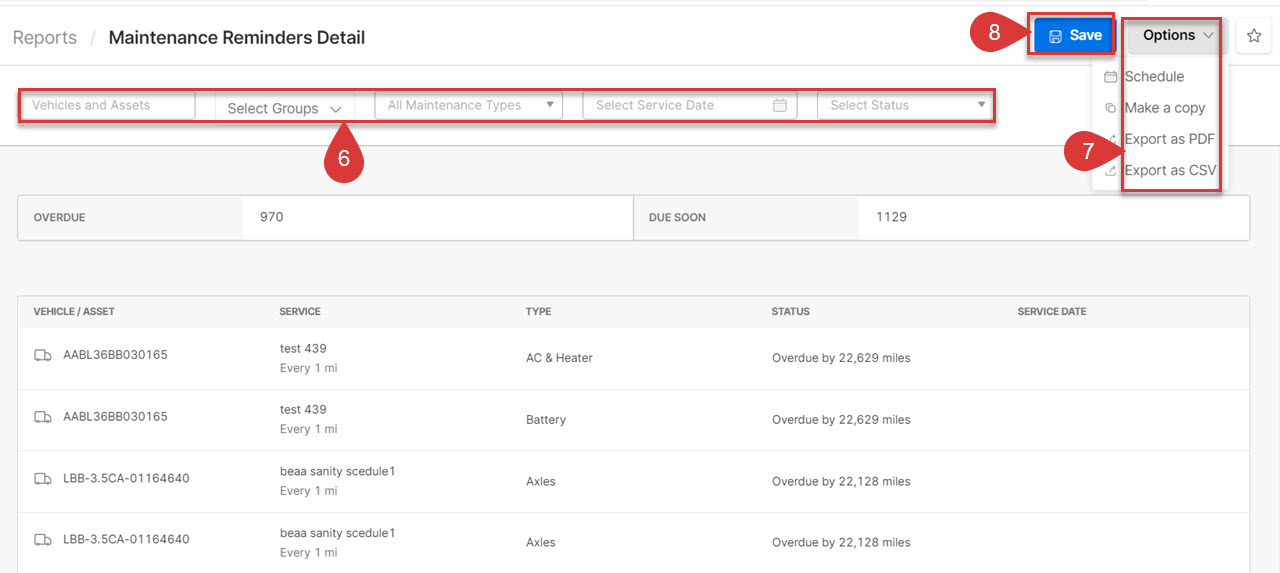Click the calendar icon next to Schedule

(x=1110, y=77)
